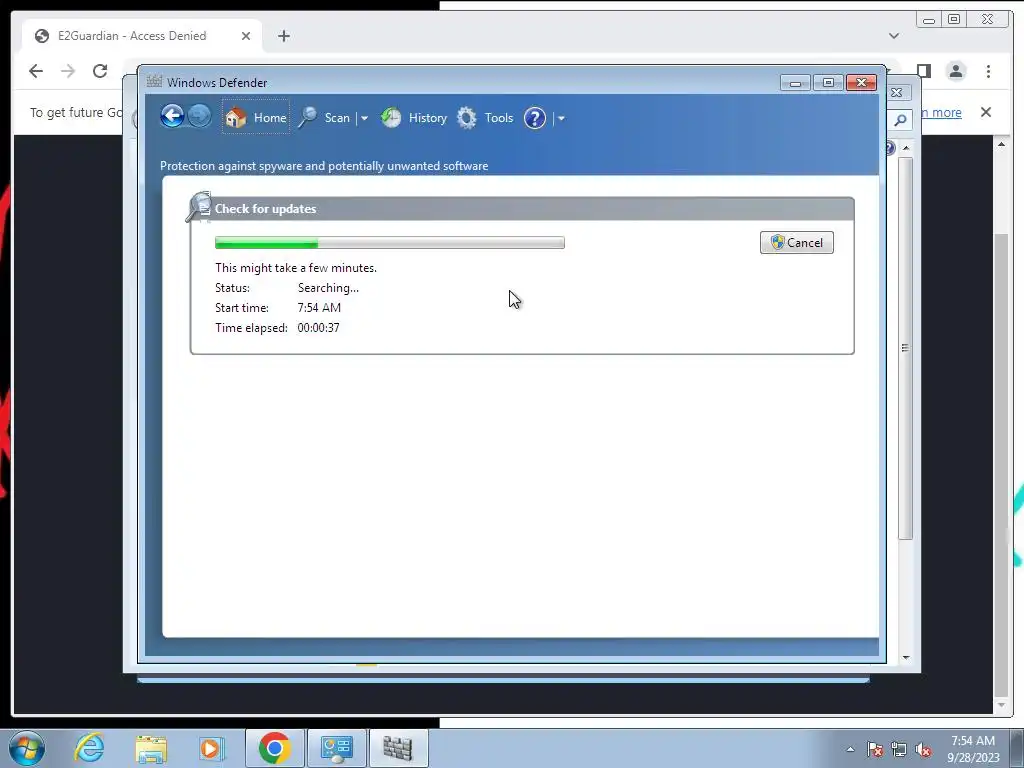Open the History tab
This screenshot has width=1024, height=768.
click(x=413, y=118)
